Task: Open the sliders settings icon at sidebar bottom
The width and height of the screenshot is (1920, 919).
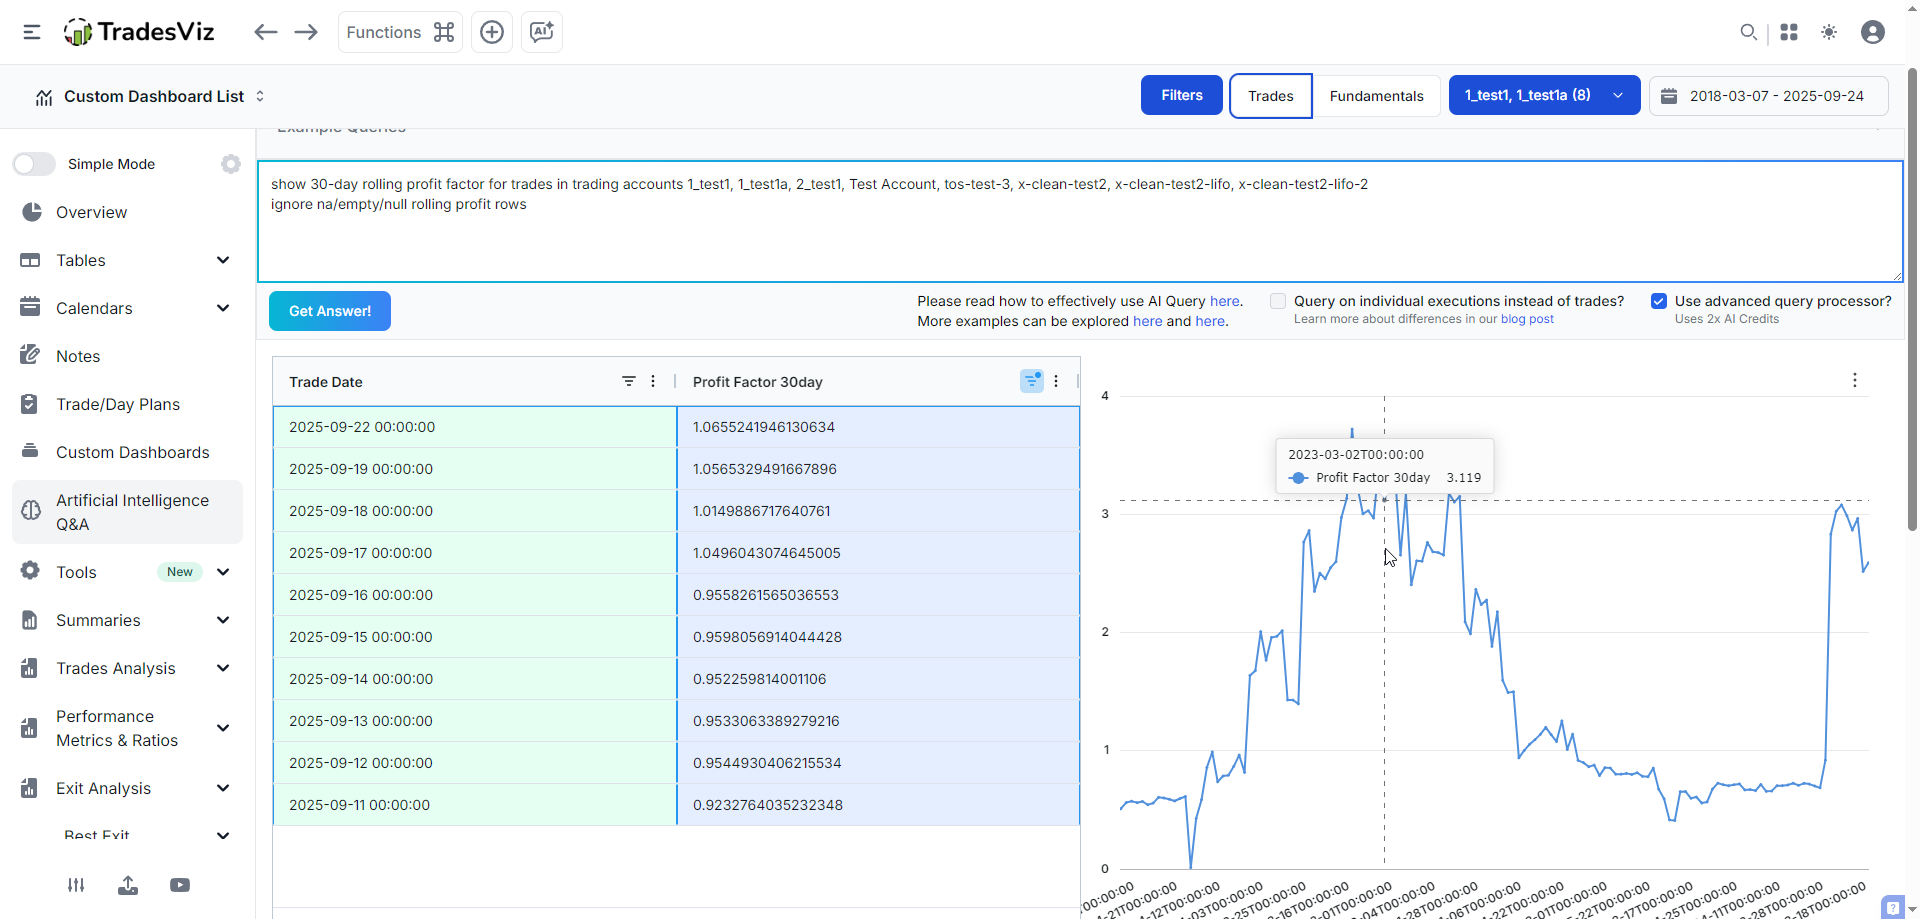Action: click(76, 885)
